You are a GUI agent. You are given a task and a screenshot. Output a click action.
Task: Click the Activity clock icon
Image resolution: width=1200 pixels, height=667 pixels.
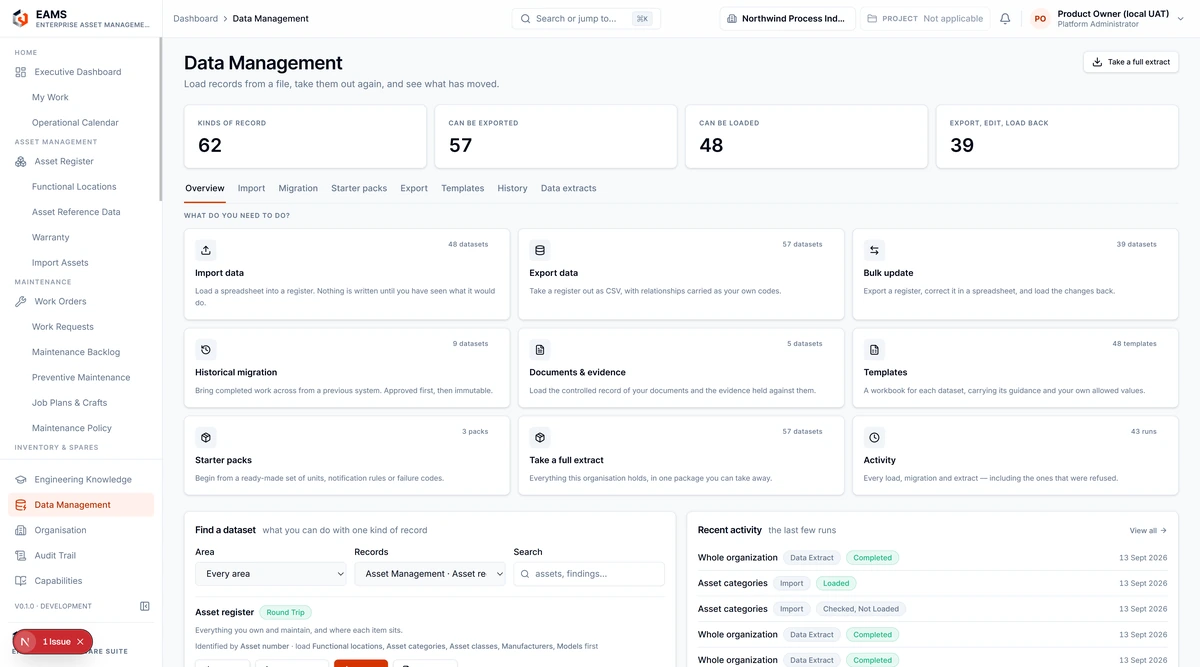click(874, 438)
